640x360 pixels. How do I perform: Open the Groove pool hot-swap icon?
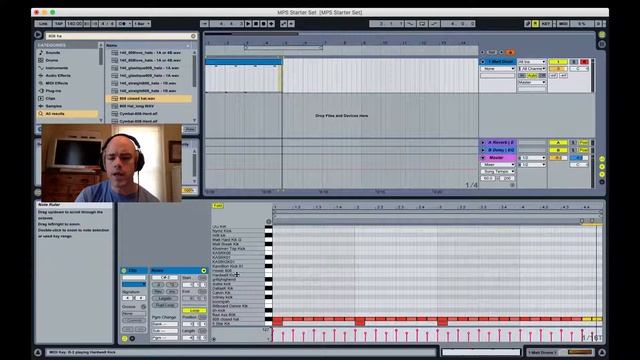tap(143, 307)
